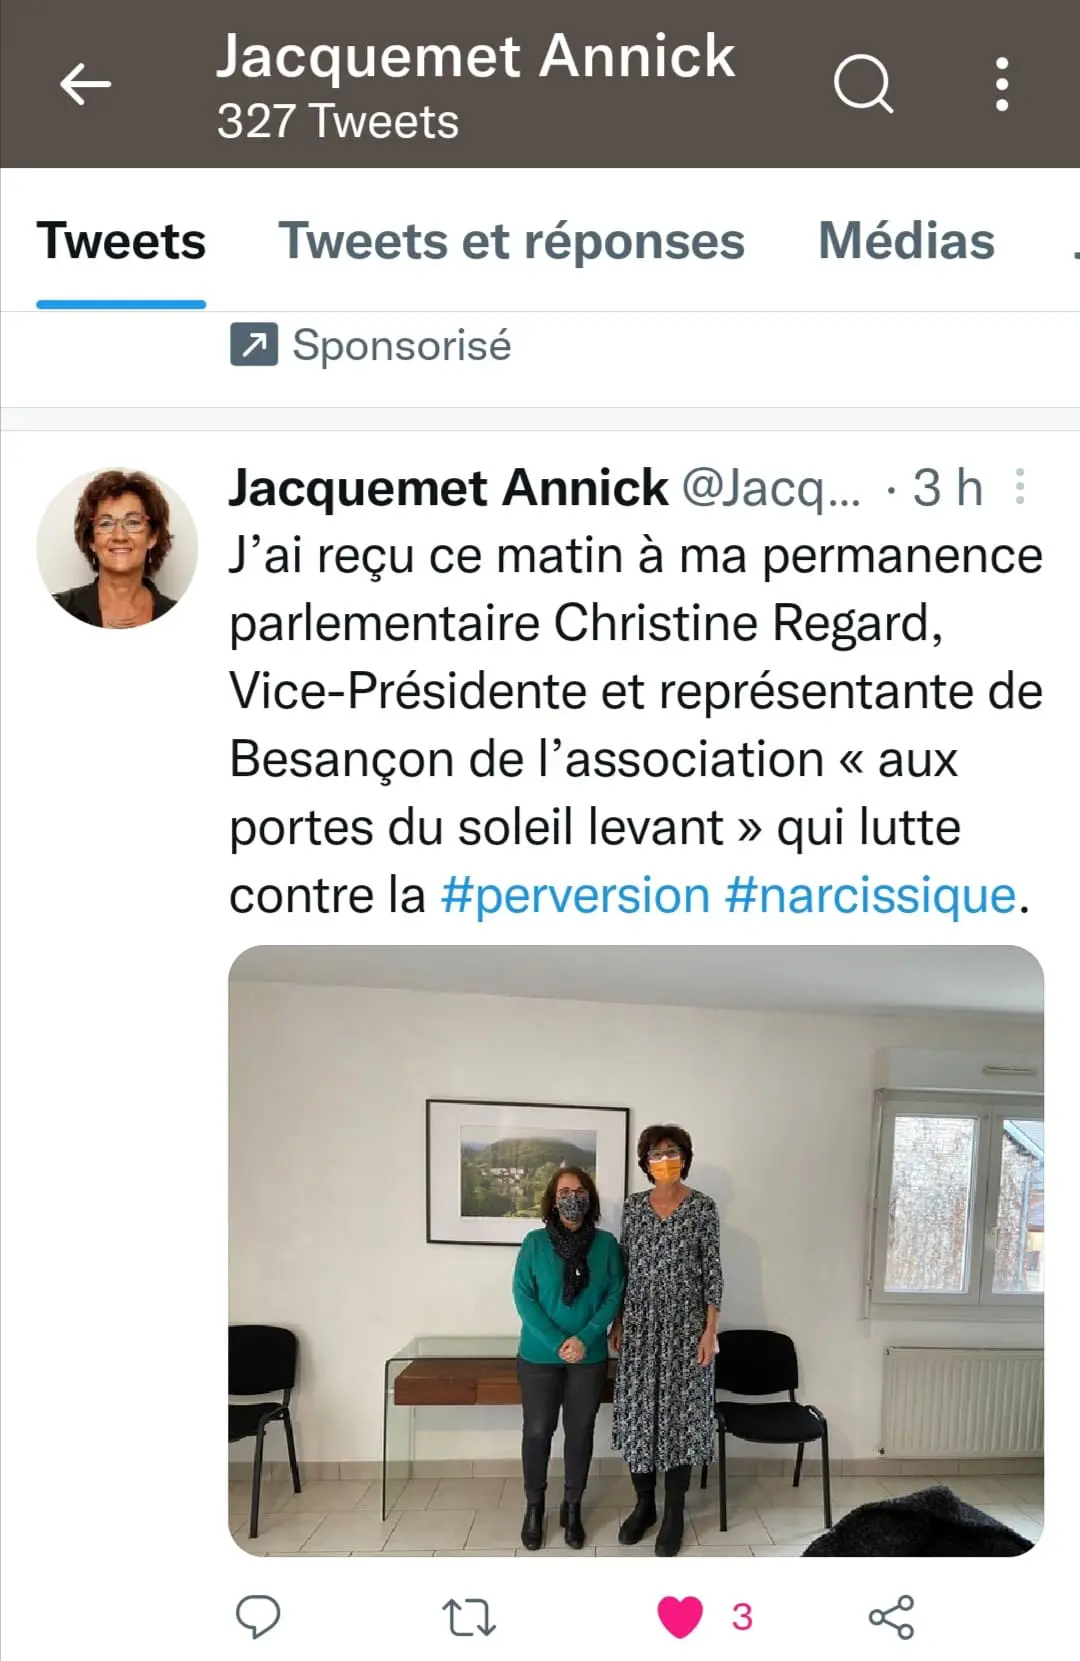The height and width of the screenshot is (1661, 1080).
Task: Open the tweet's three-dot options menu
Action: coord(1019,487)
